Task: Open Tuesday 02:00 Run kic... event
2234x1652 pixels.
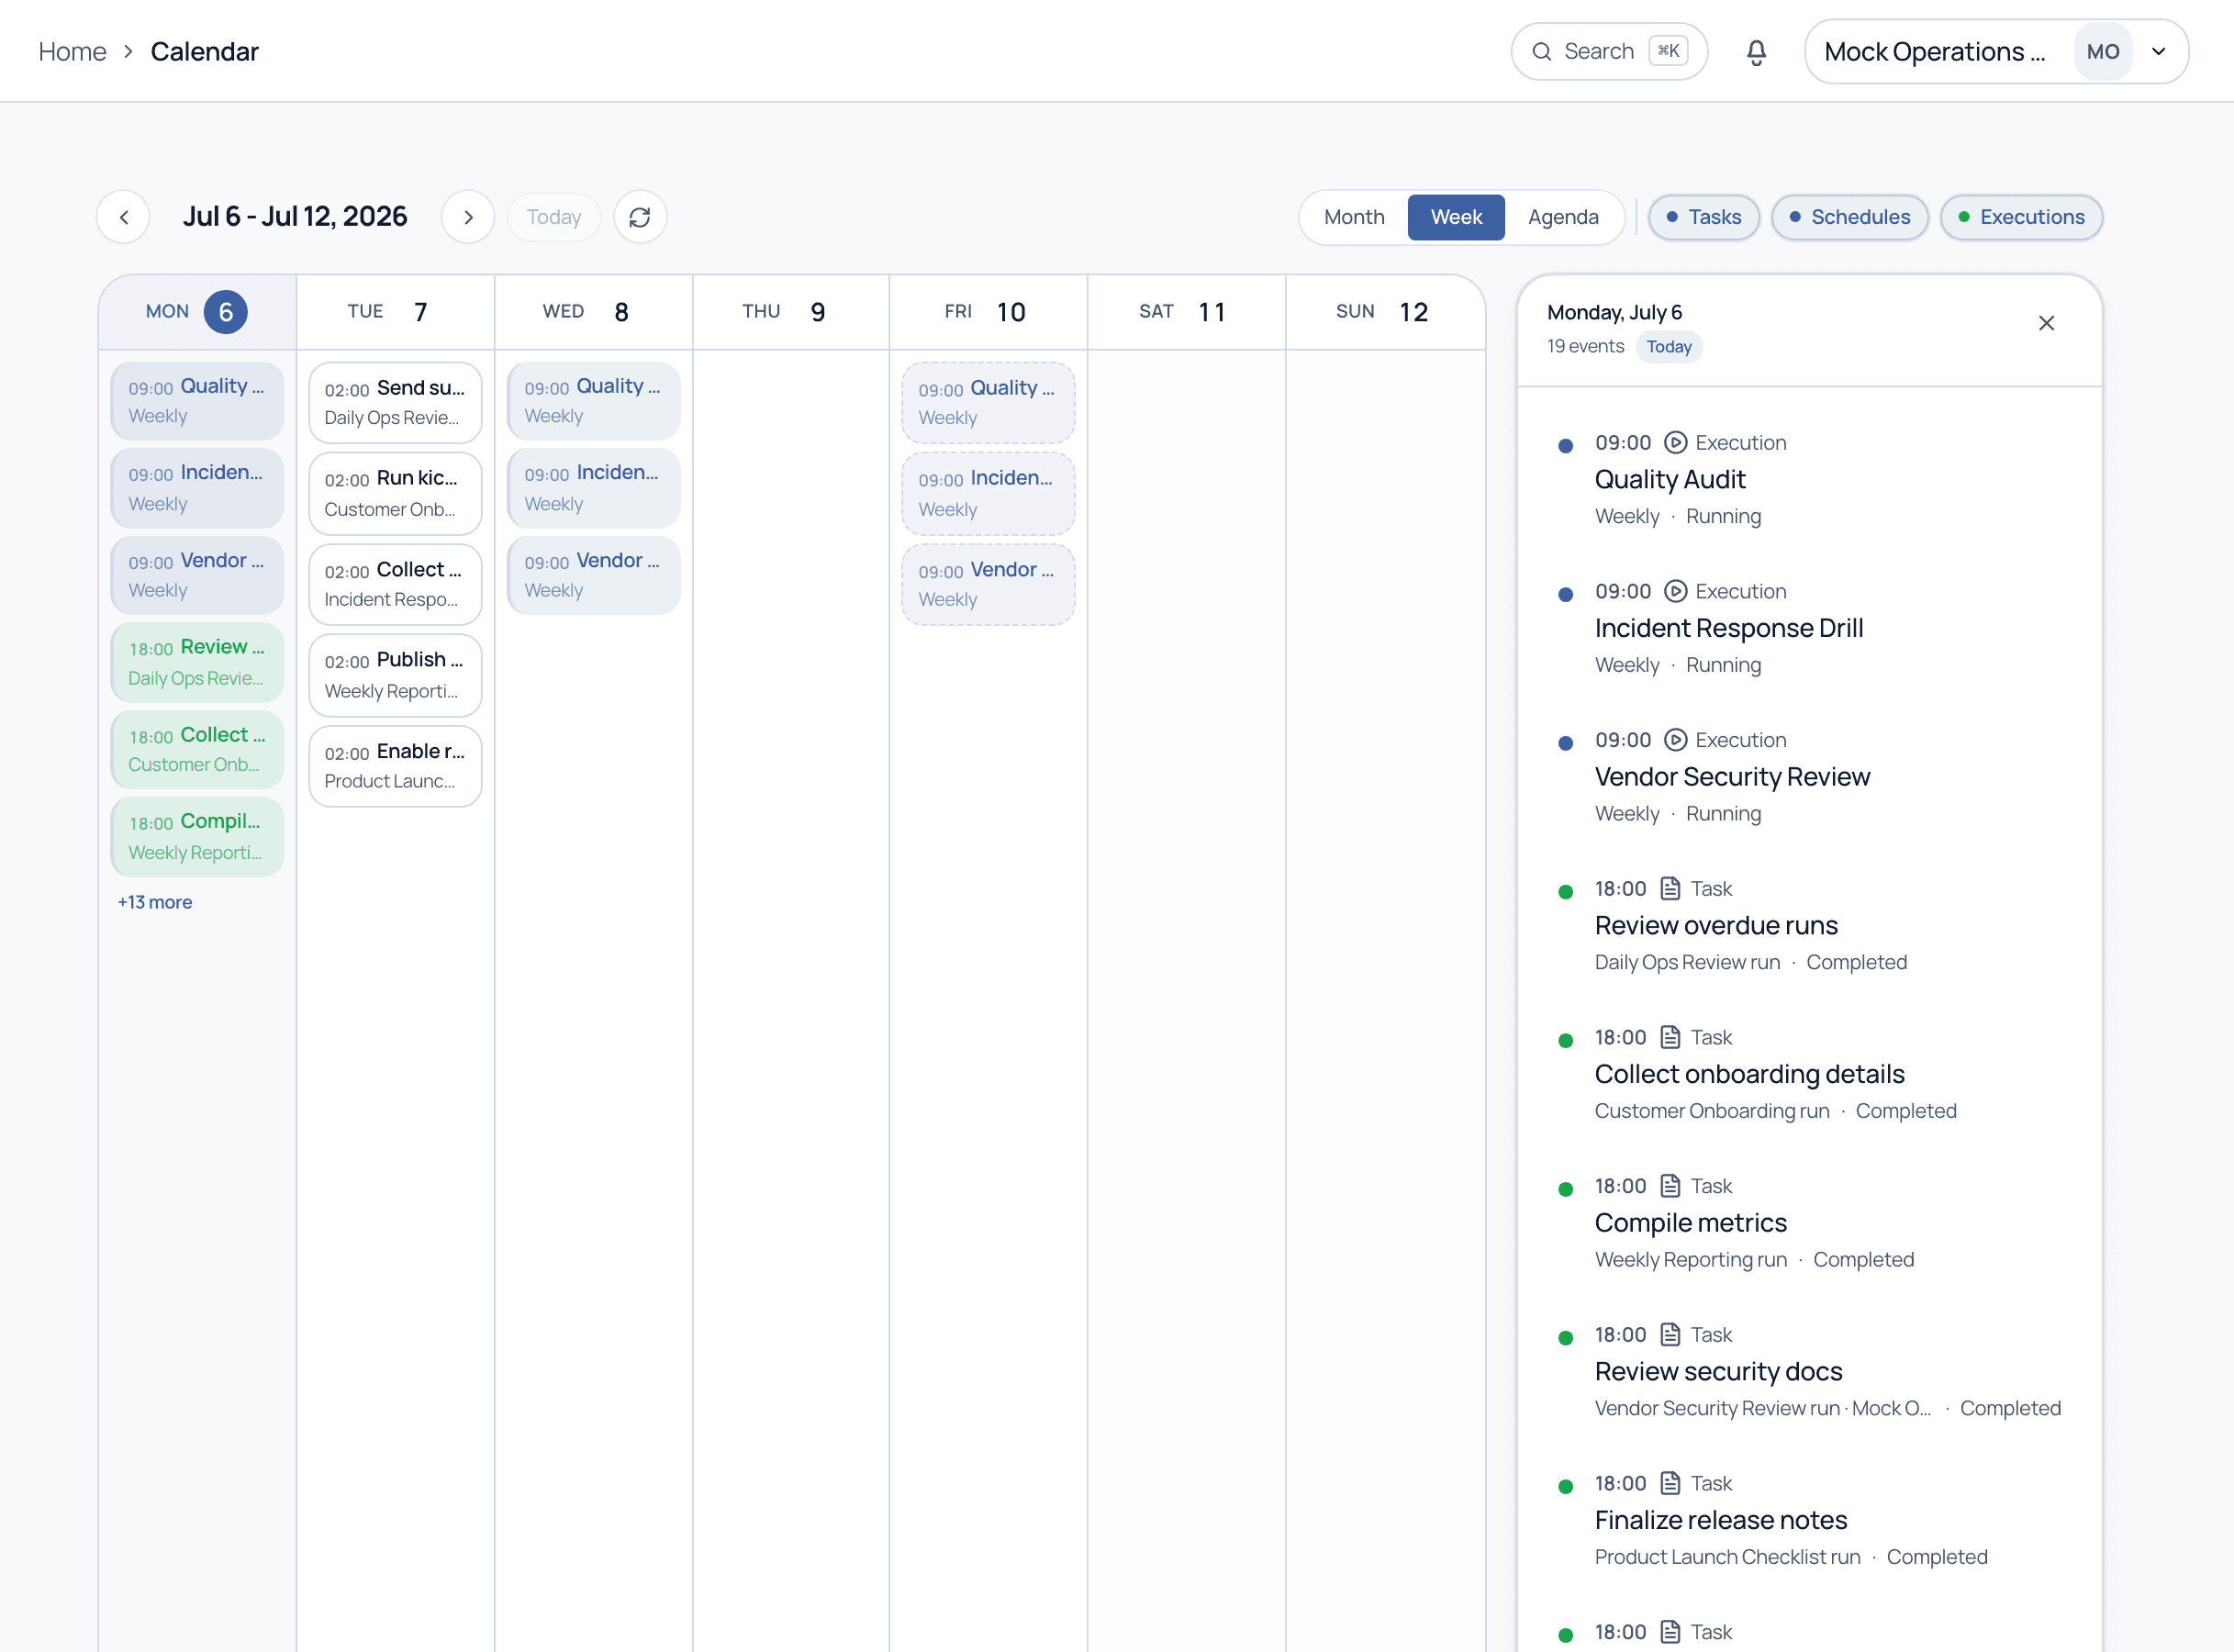Action: (x=395, y=493)
